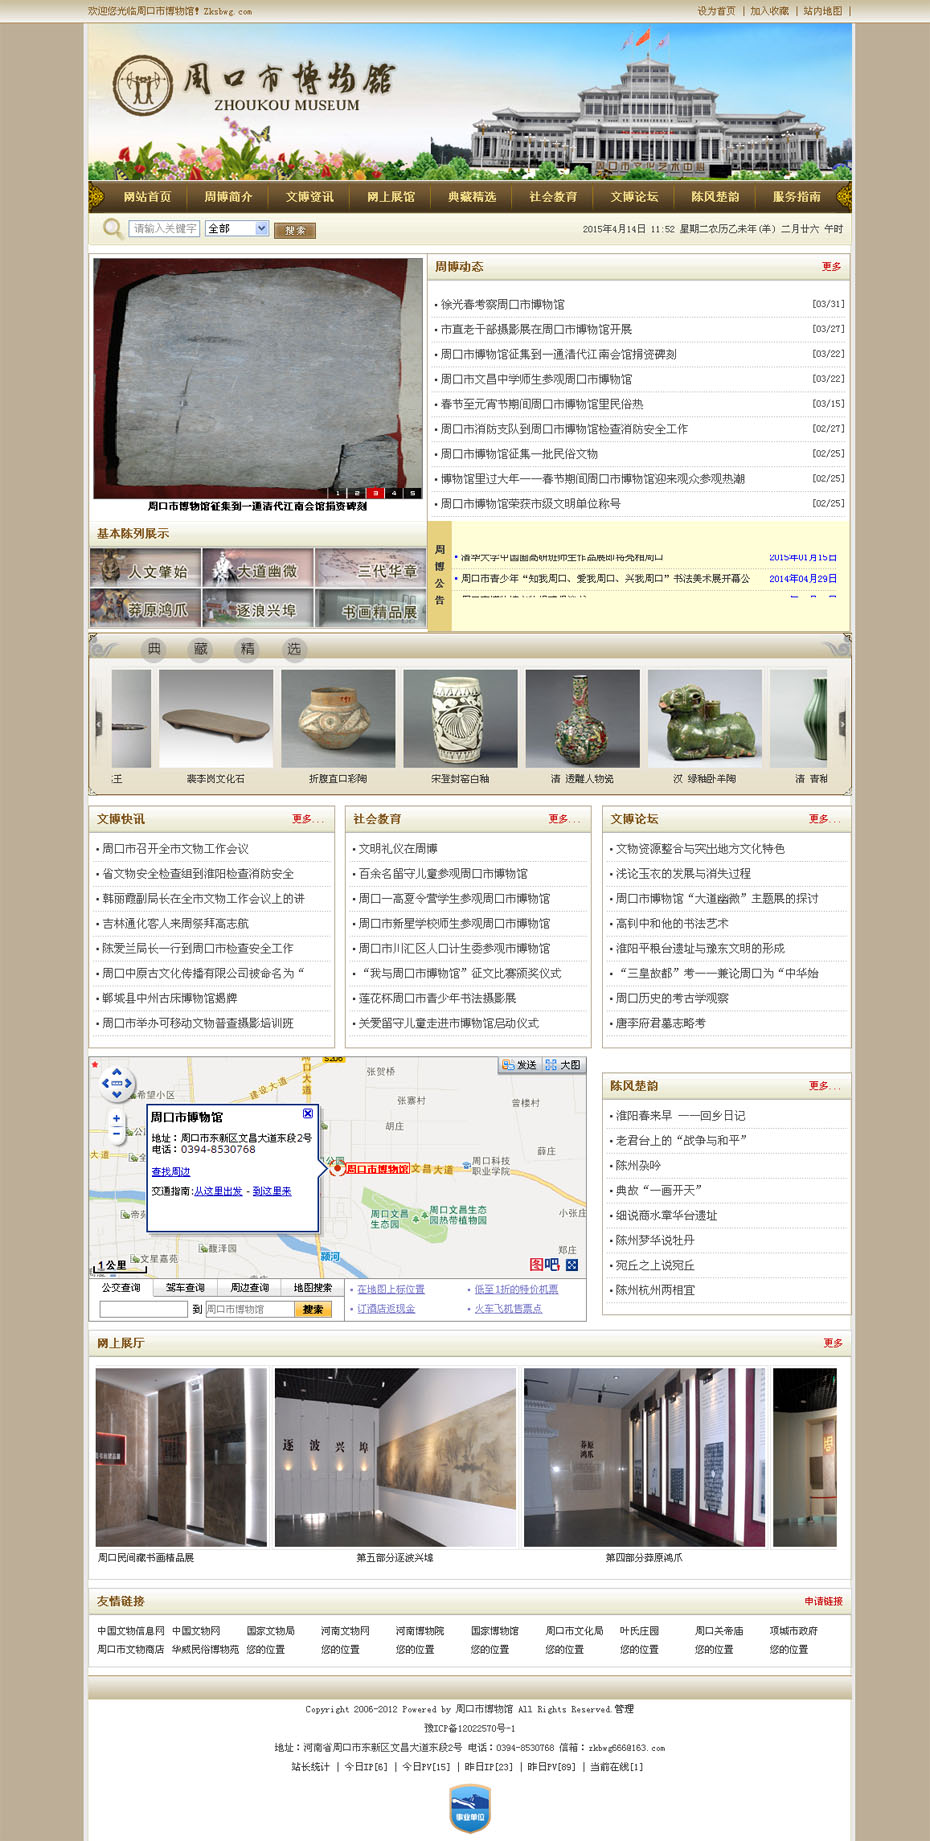Screen dimensions: 930x1841
Task: Close the 周口市博物馆 map info popup
Action: pos(308,1113)
